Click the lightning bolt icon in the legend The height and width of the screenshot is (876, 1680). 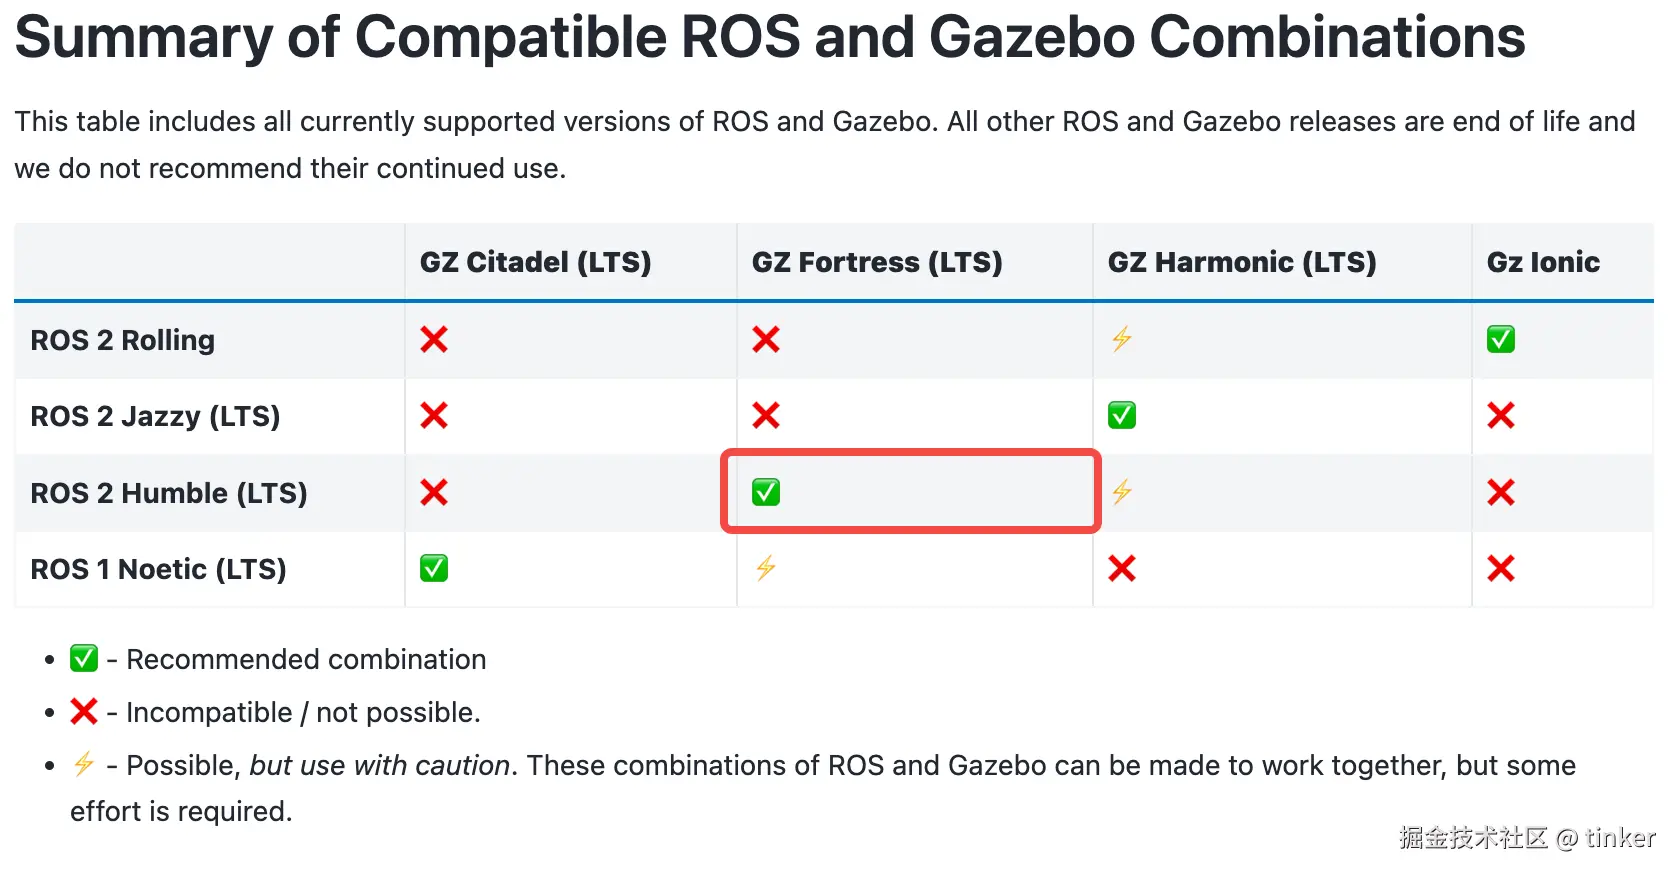click(x=84, y=764)
